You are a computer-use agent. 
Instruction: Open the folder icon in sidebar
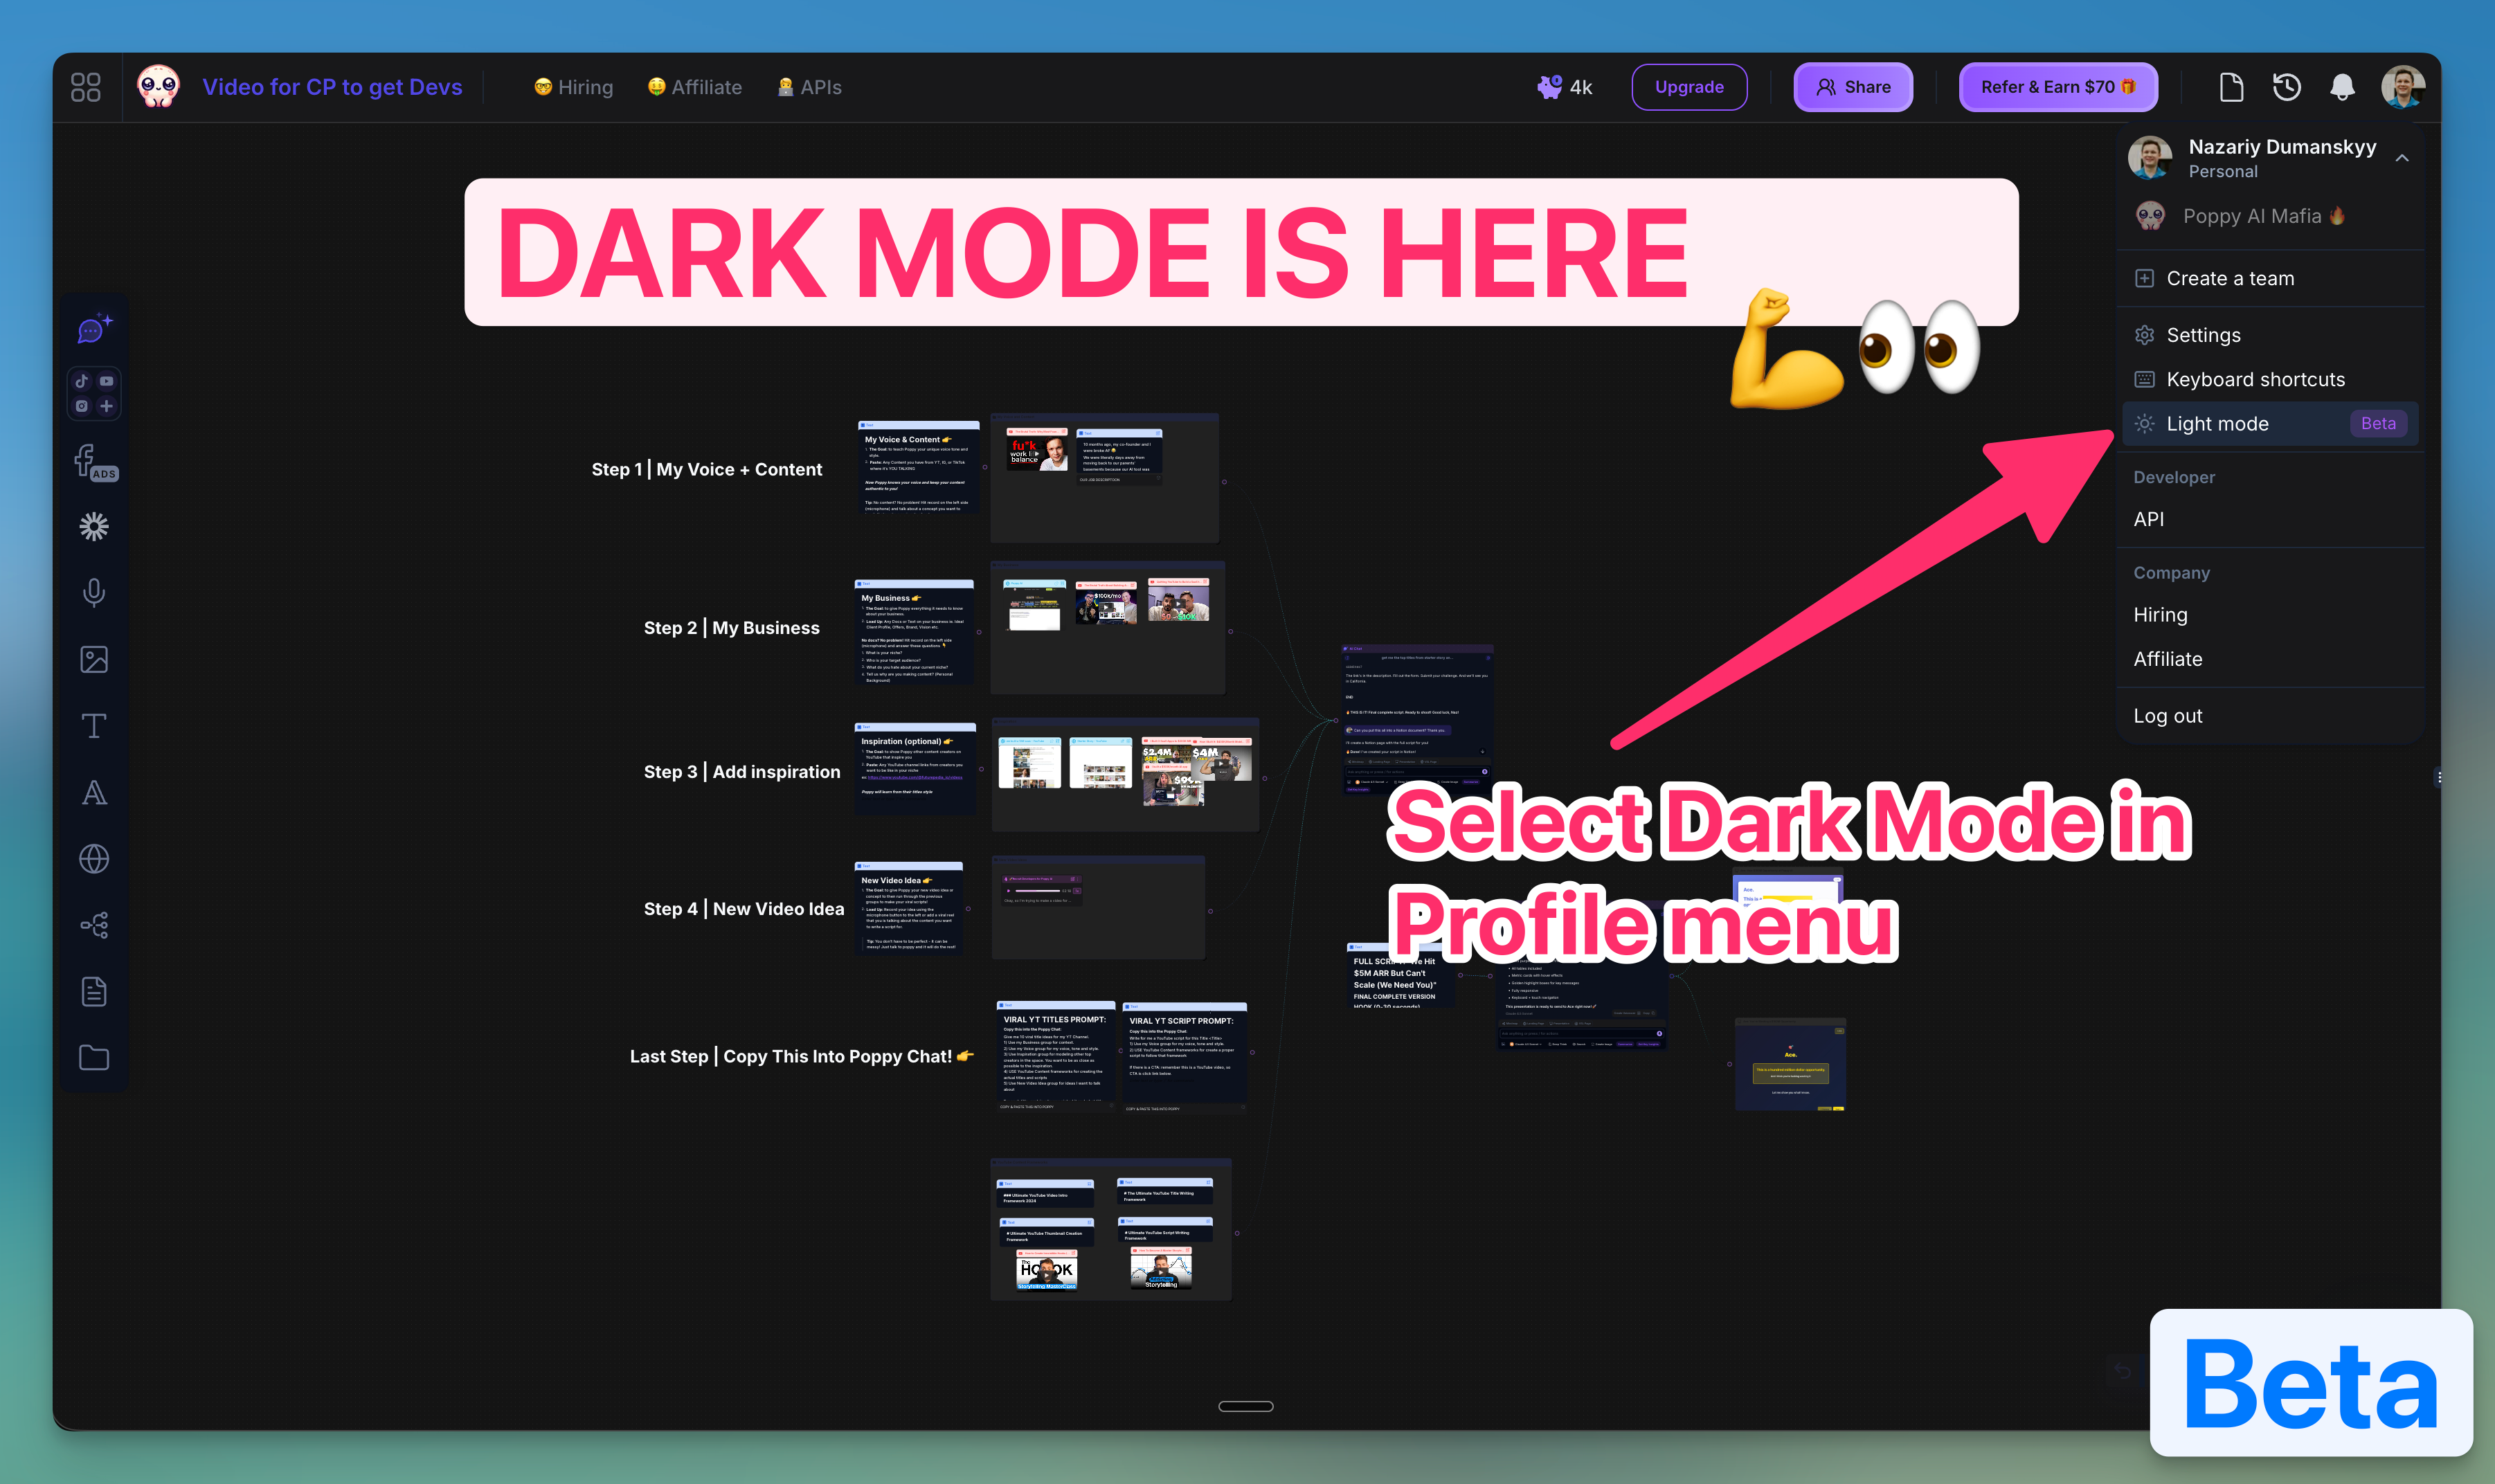[94, 1057]
